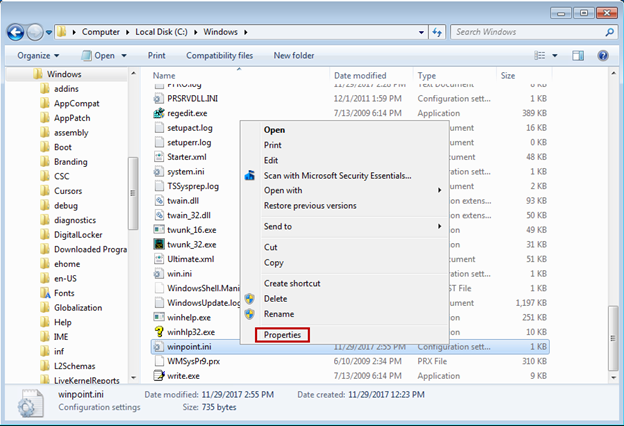Sort by the Size column header
Viewport: 624px width, 426px height.
point(524,76)
